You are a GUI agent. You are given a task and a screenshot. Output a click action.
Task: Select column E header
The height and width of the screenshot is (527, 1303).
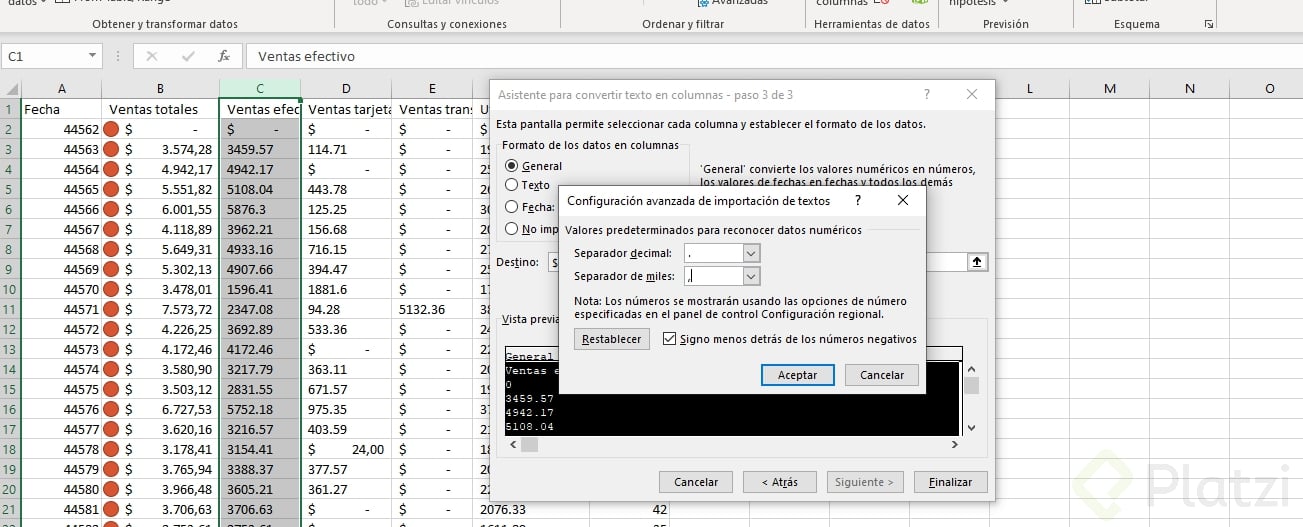point(432,89)
